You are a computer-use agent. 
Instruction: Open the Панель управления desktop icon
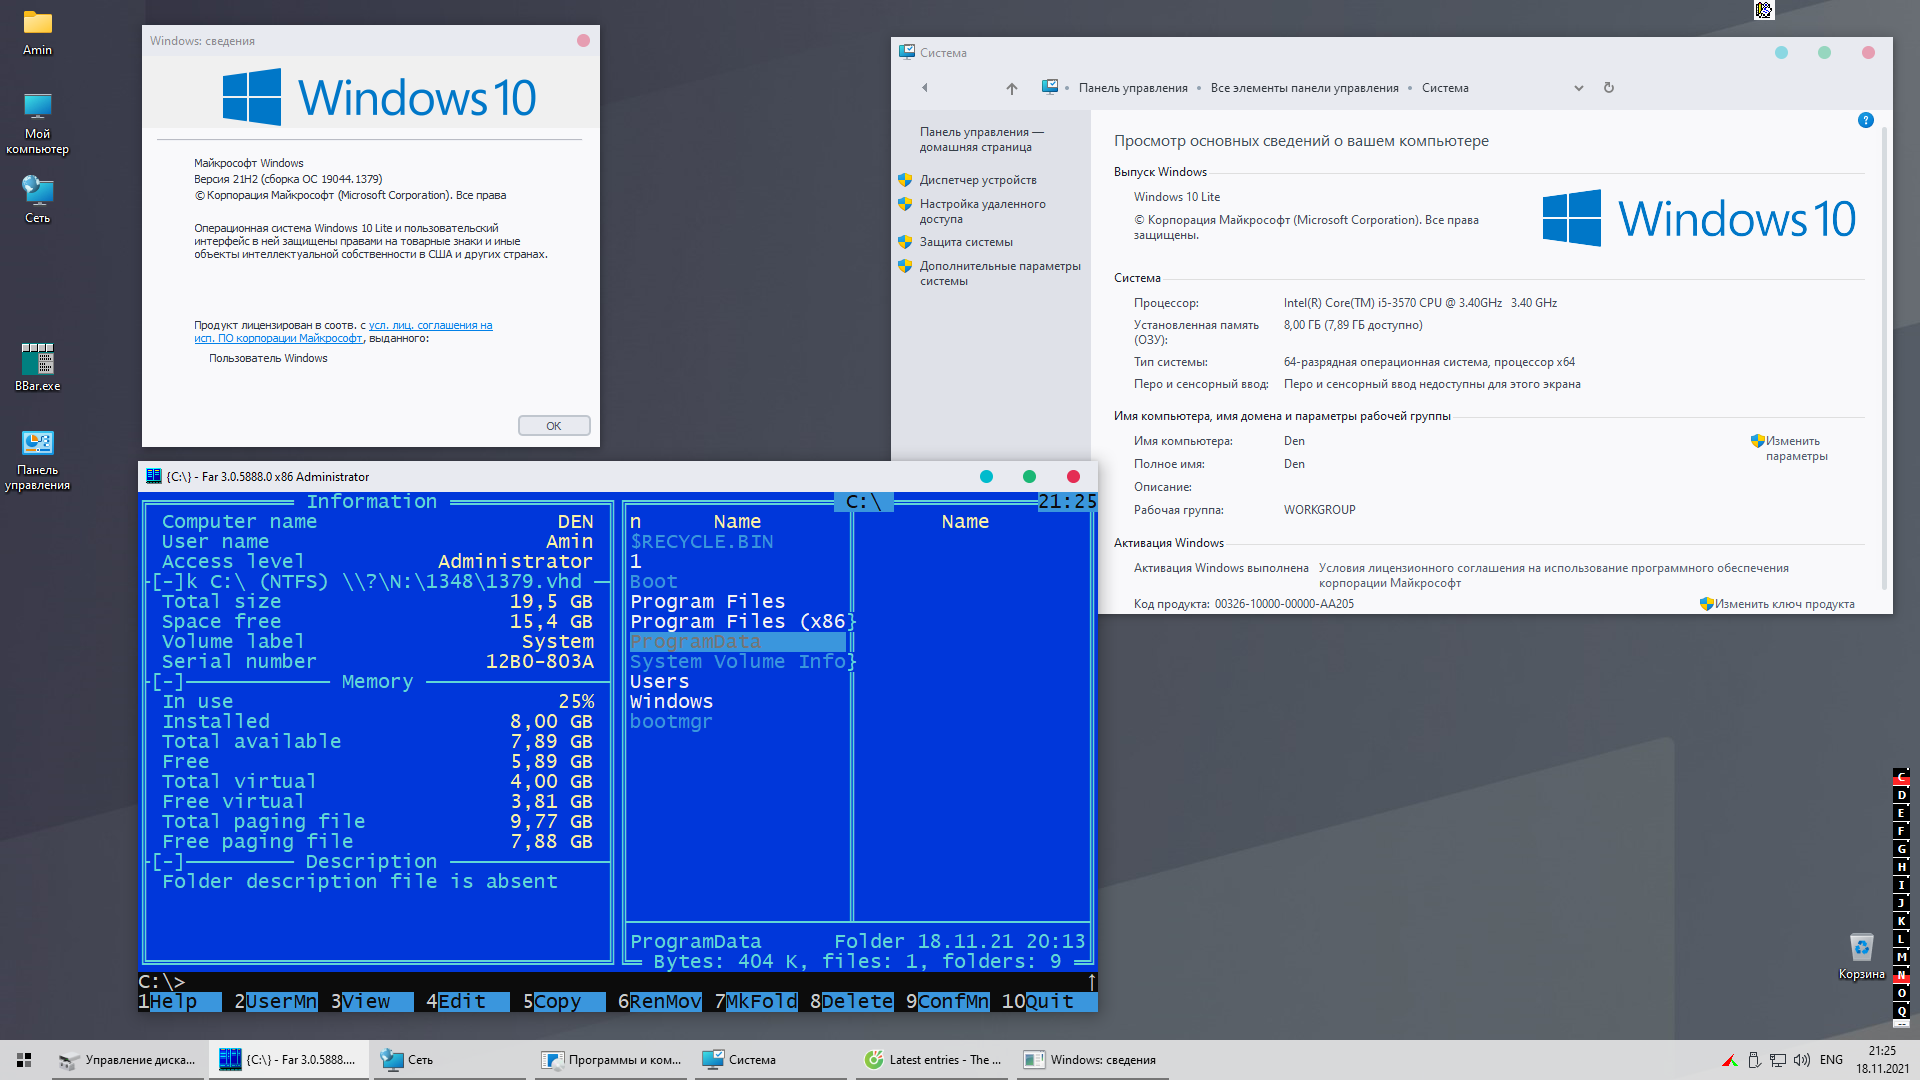click(37, 444)
